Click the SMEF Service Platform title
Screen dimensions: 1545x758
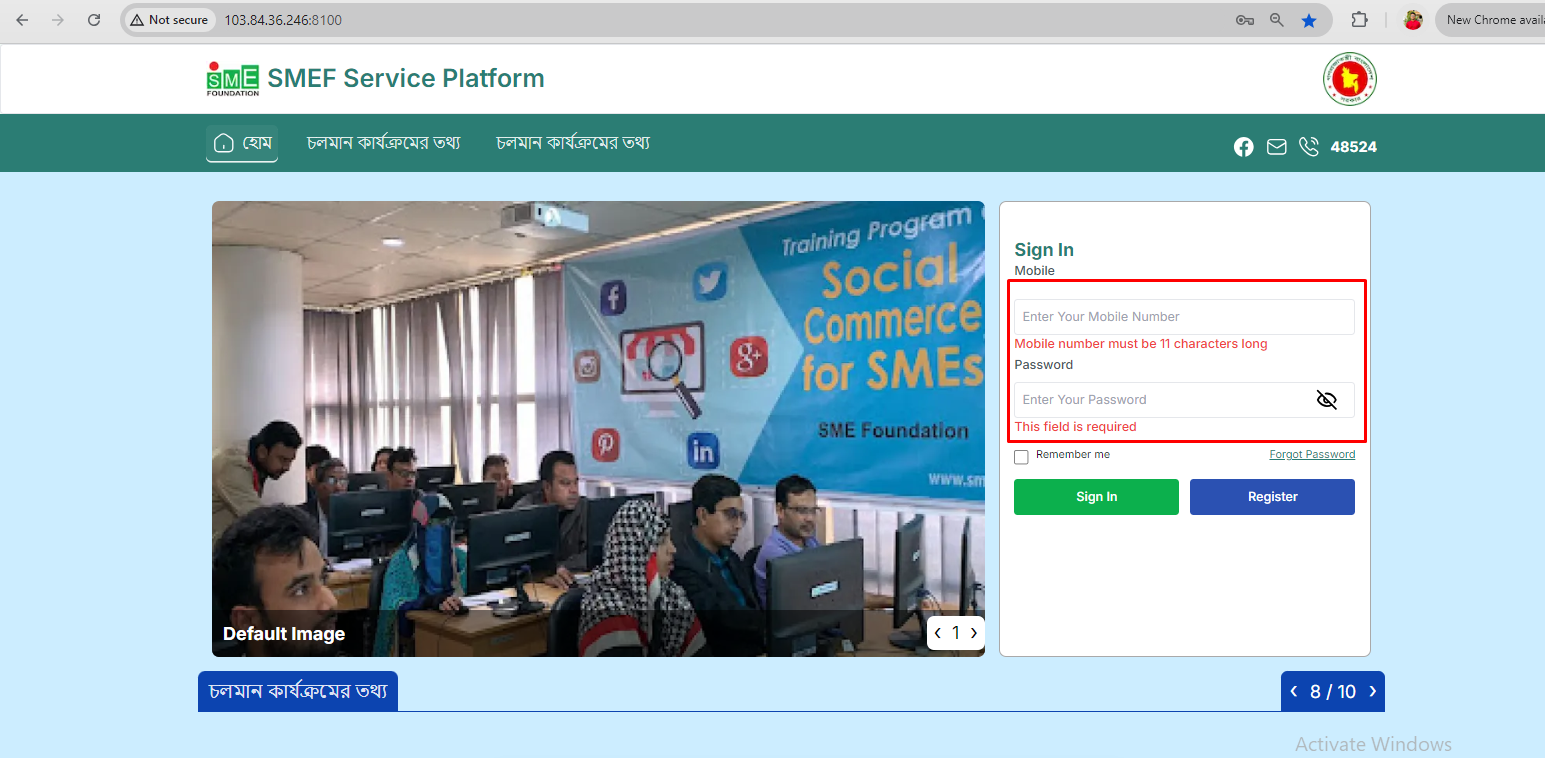coord(406,78)
